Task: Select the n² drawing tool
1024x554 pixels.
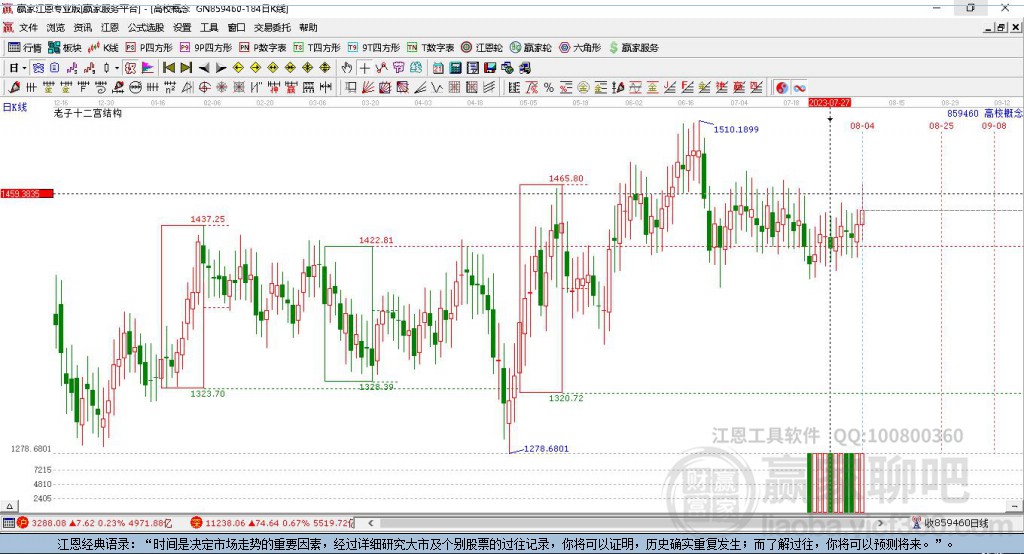Action: pos(170,88)
